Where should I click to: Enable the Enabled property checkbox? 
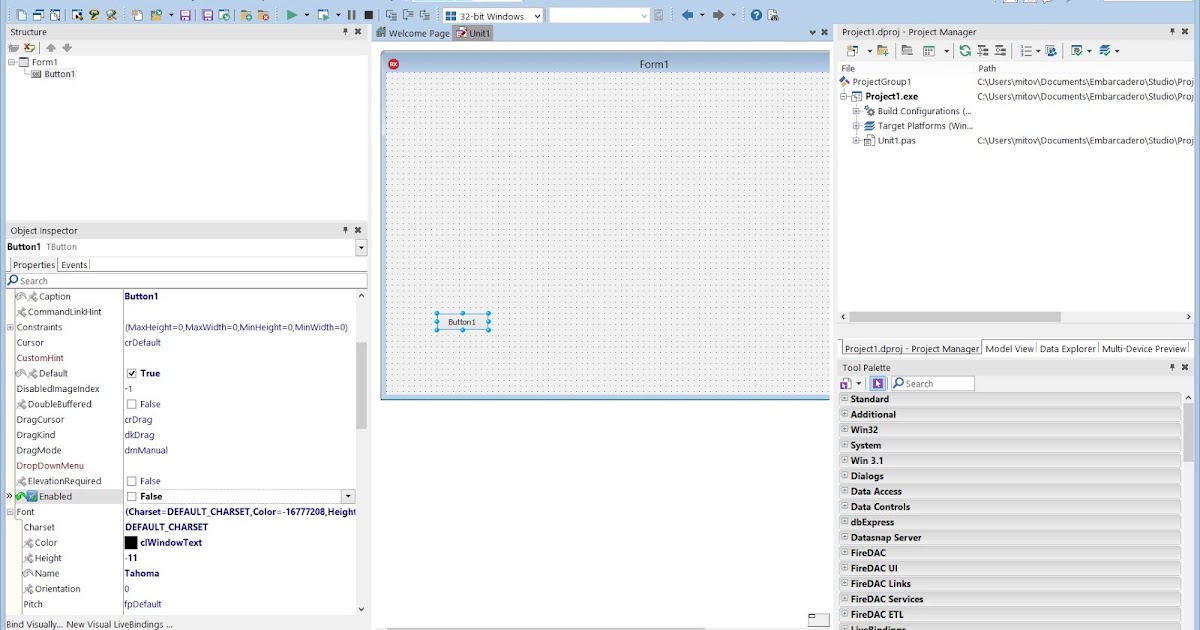[131, 495]
